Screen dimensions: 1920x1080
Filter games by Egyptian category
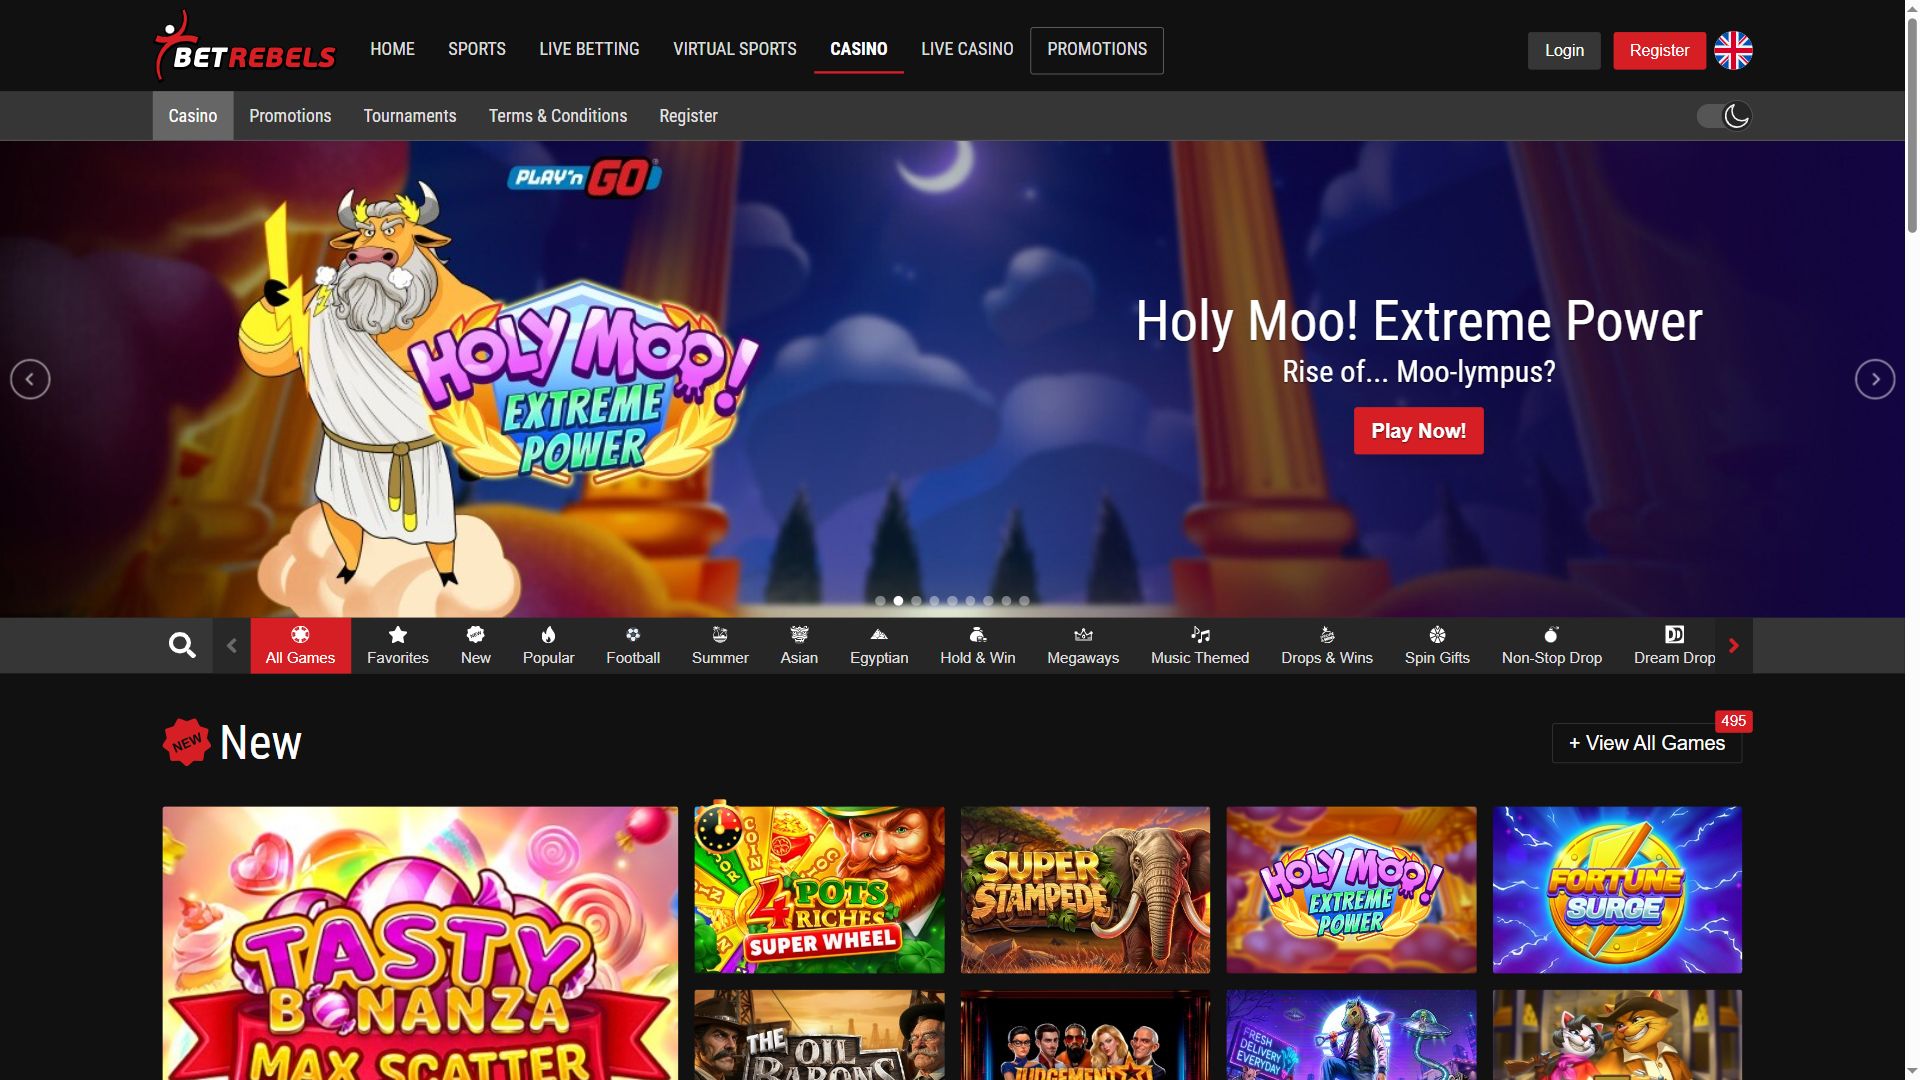[x=879, y=645]
